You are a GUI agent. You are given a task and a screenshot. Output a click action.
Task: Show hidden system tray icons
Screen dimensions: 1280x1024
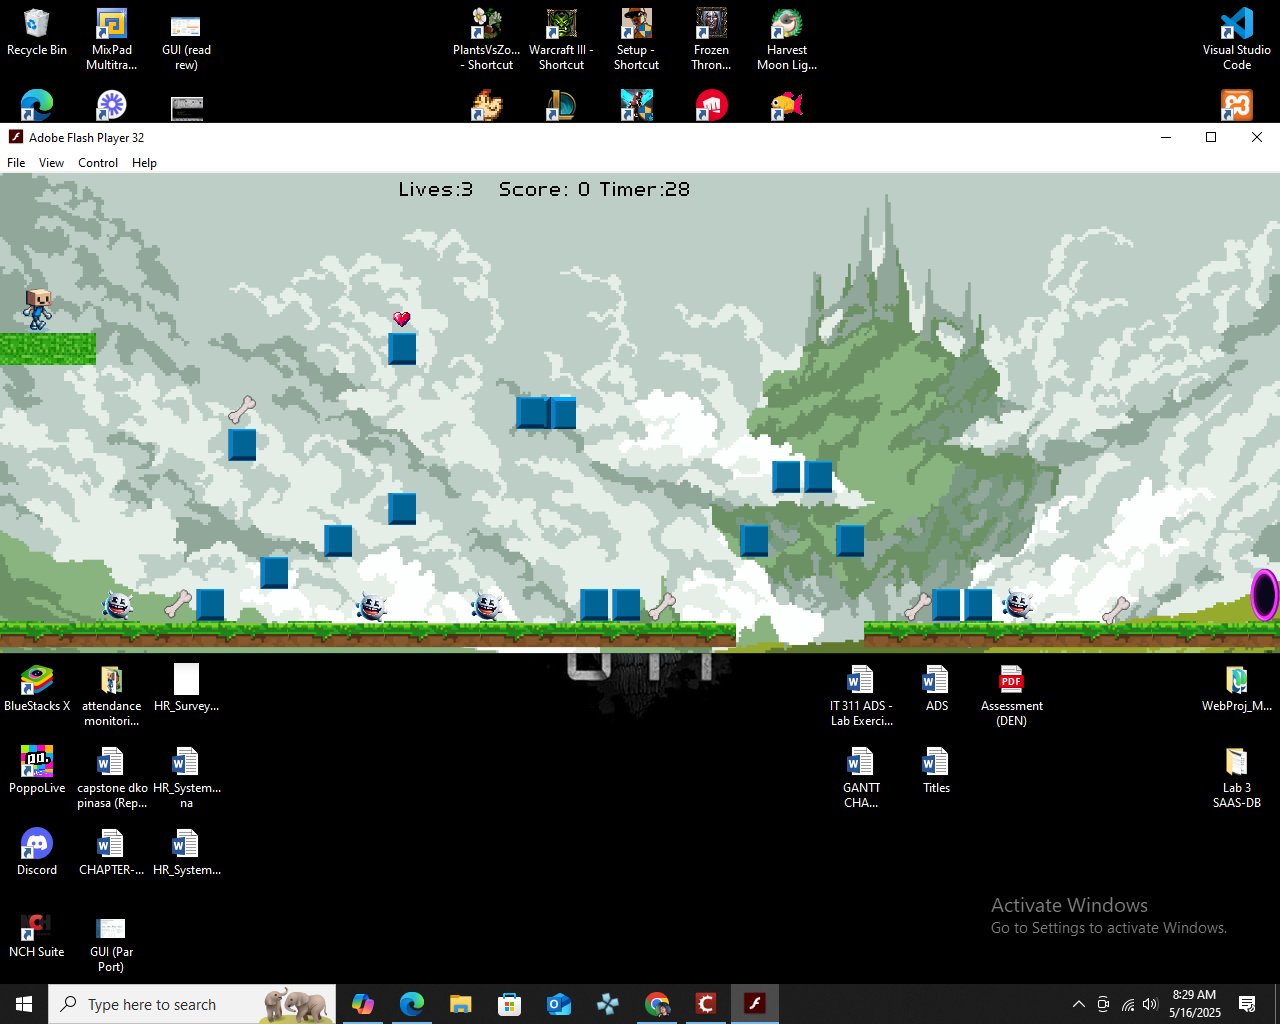1078,1004
